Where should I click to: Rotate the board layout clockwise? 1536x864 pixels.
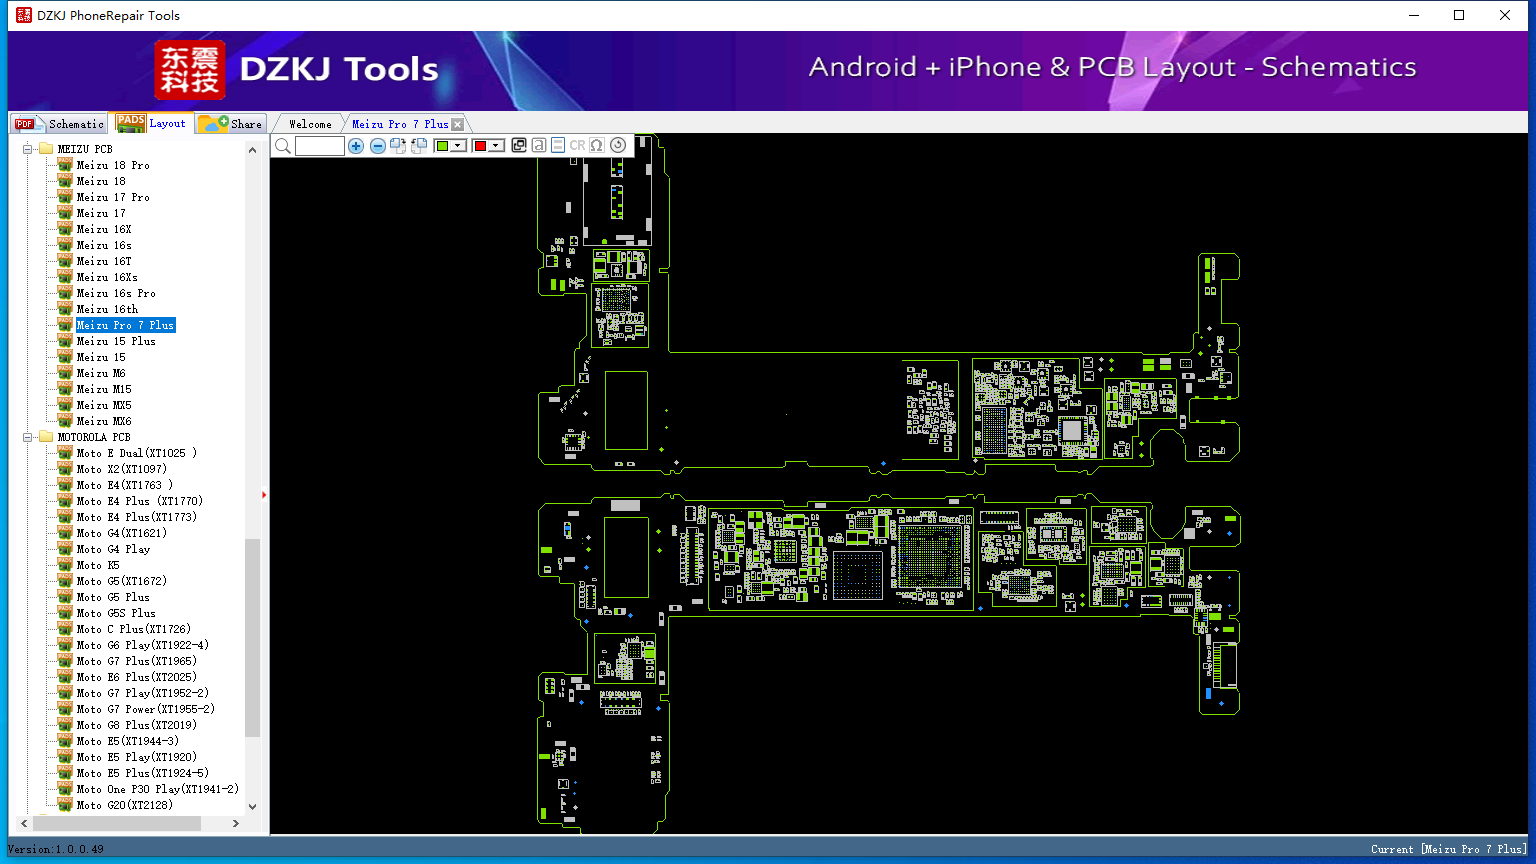(x=398, y=146)
